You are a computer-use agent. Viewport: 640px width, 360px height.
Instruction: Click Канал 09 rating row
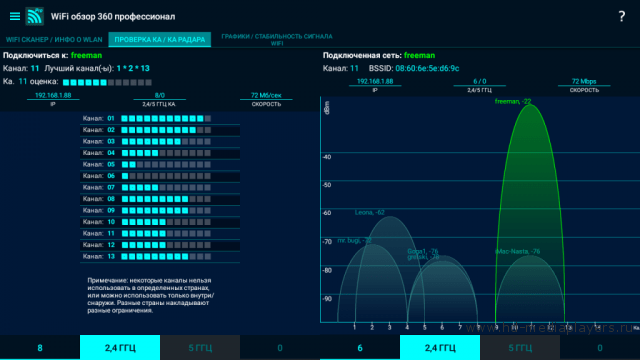(160, 210)
